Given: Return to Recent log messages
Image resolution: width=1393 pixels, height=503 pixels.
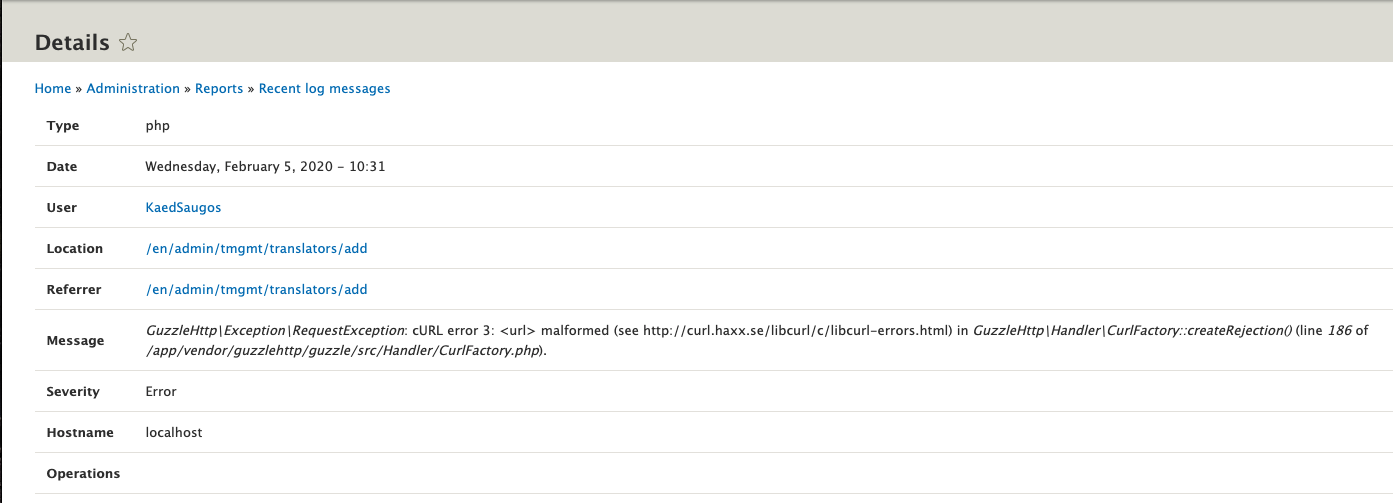Looking at the screenshot, I should pos(324,89).
